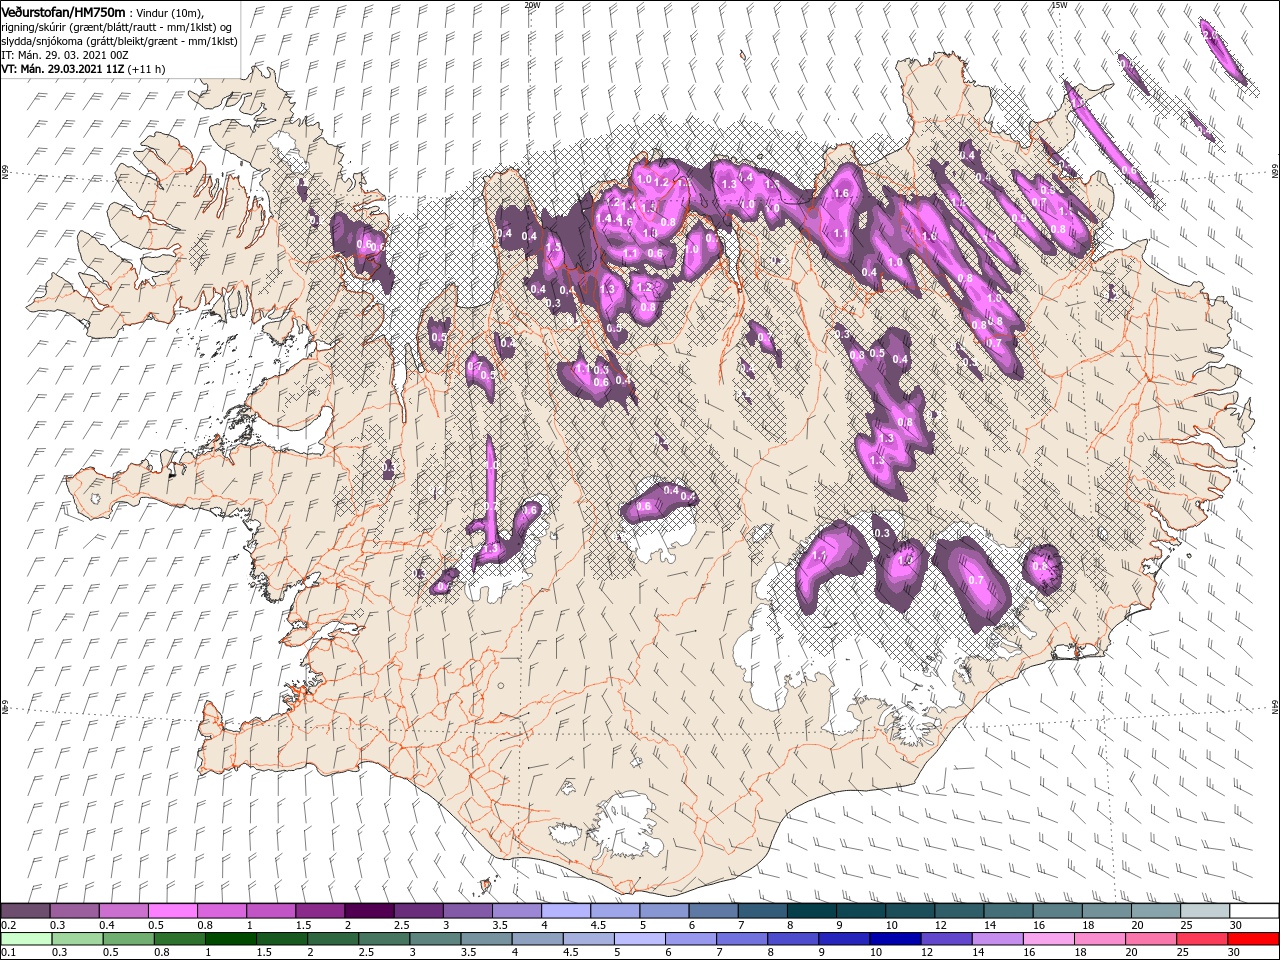This screenshot has height=960, width=1280.
Task: Pick the navy blue swatch between 10 and 12, lower legend
Action: coord(895,939)
